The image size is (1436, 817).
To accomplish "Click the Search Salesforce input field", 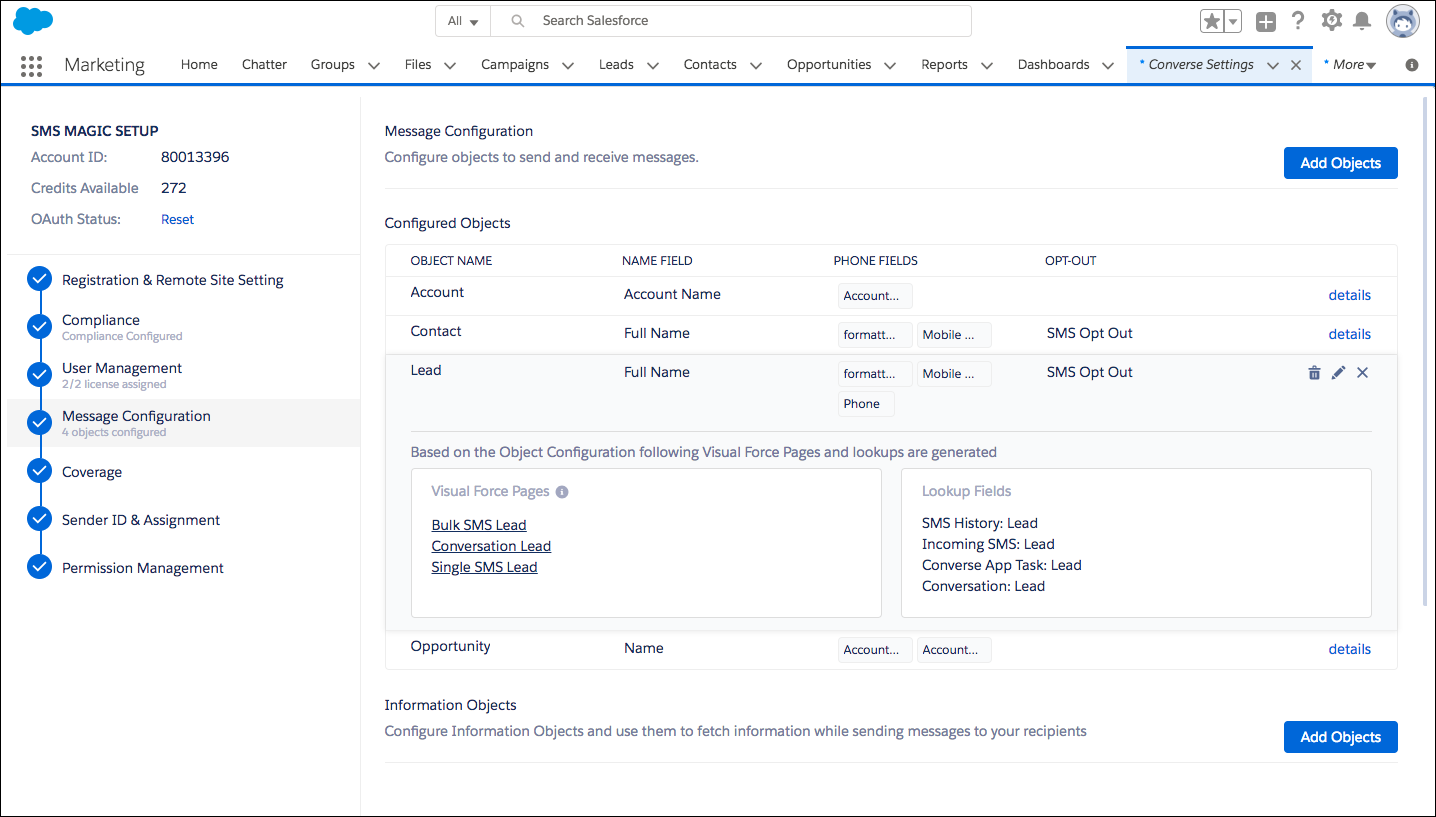I will coord(732,21).
